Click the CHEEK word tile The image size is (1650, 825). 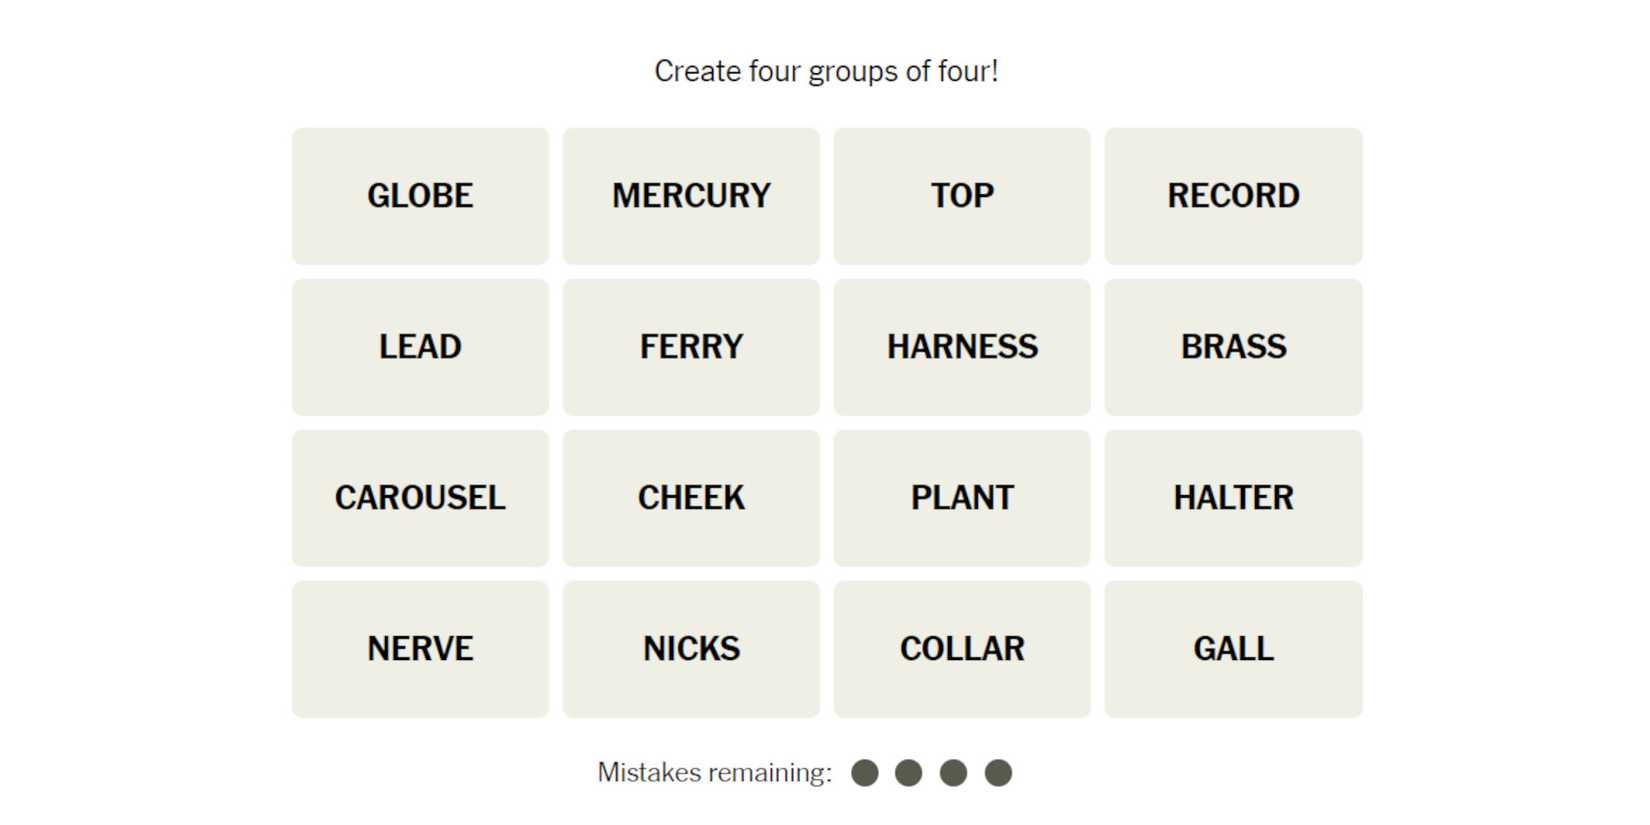pos(691,498)
